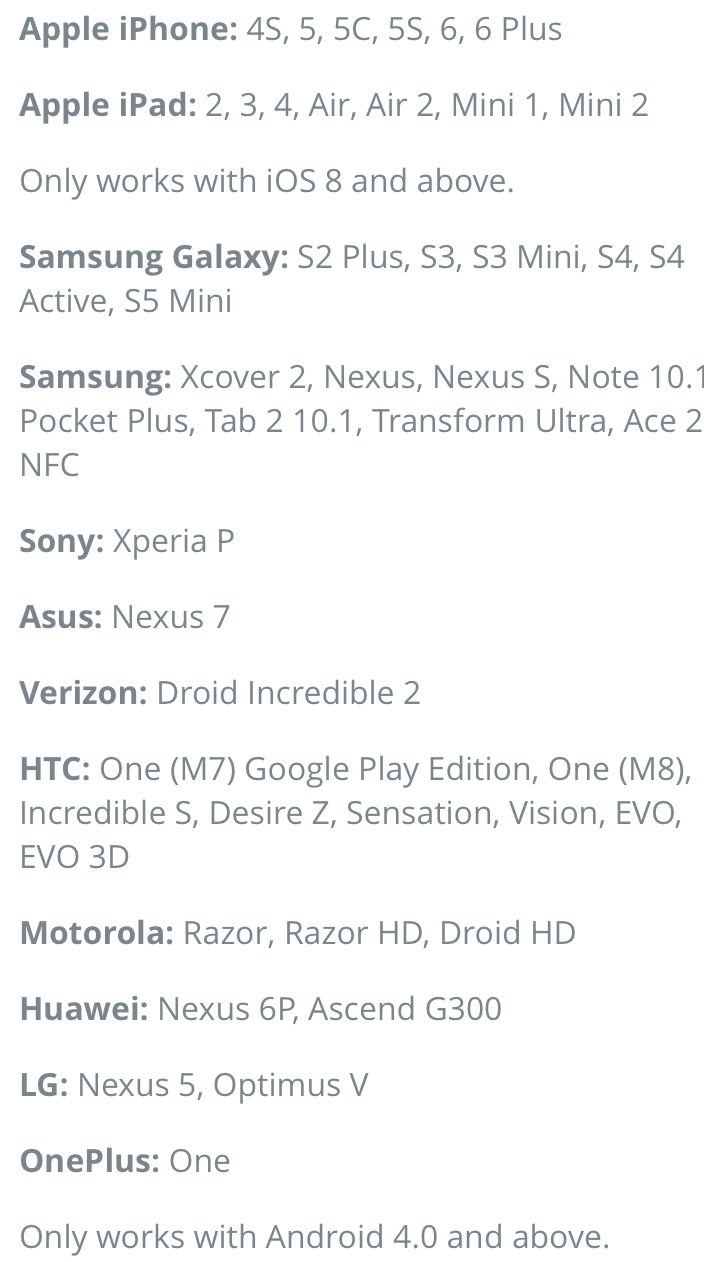Image resolution: width=704 pixels, height=1262 pixels.
Task: Select the "Huawei:" bold label
Action: 83,1009
